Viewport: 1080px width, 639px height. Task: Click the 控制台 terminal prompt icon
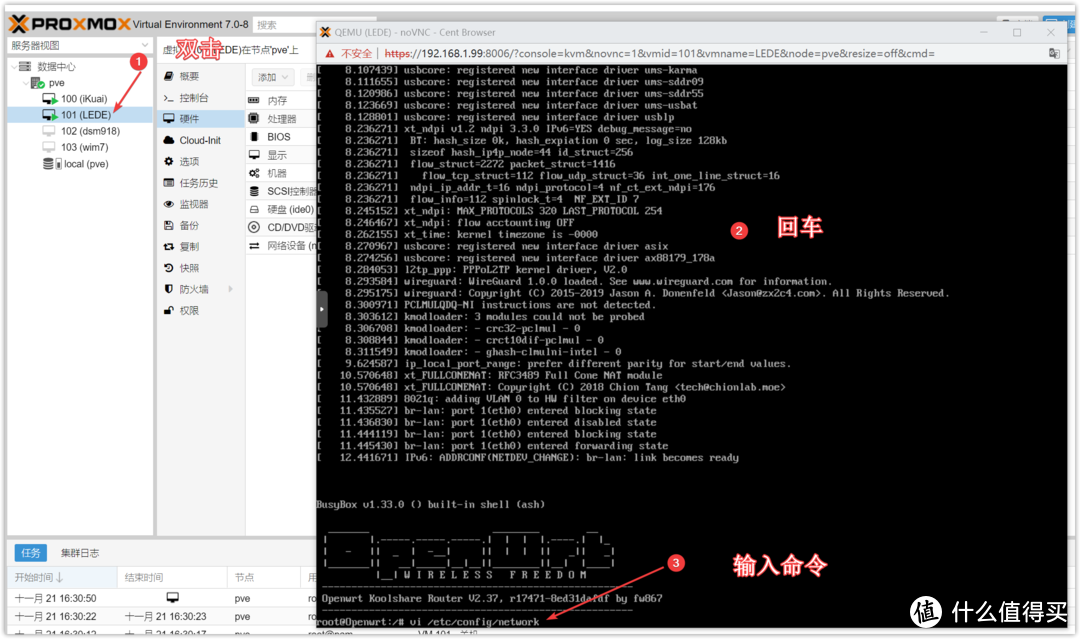click(169, 98)
